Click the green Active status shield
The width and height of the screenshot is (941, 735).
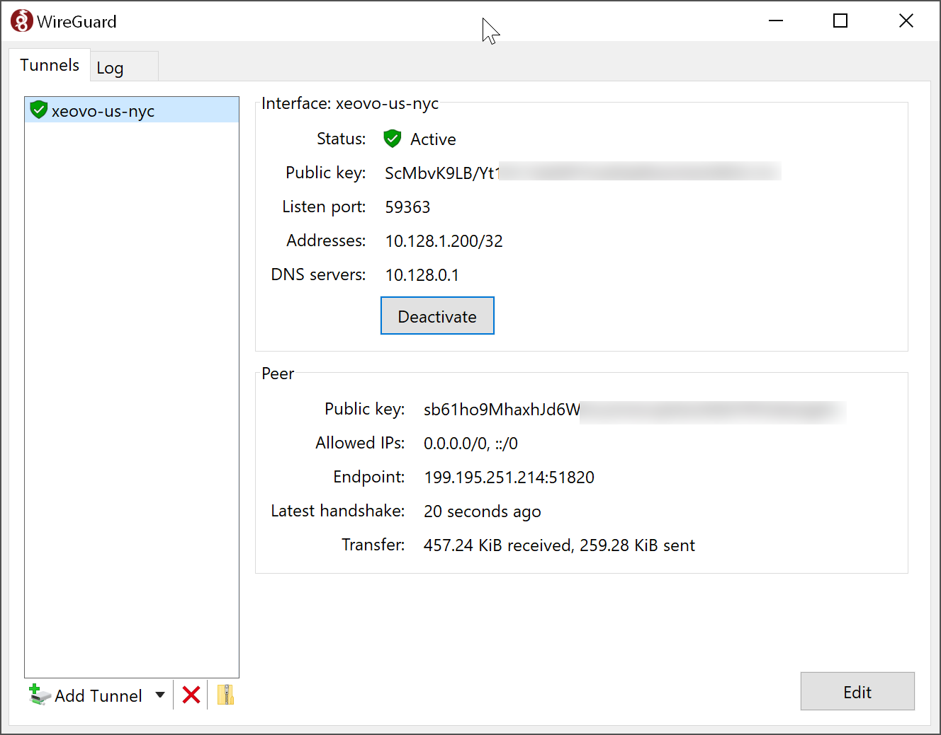point(392,139)
